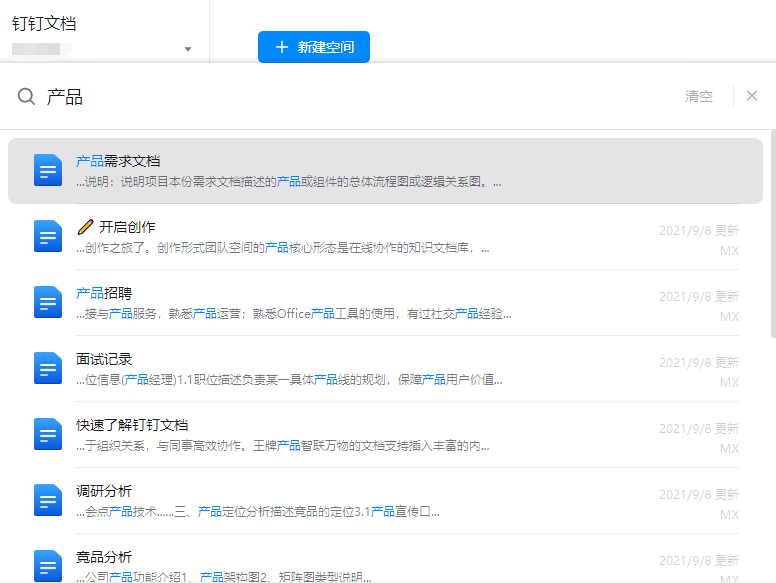Viewport: 776px width, 583px height.
Task: Click update date of 快速了解钉钉文档 row
Action: [x=699, y=429]
